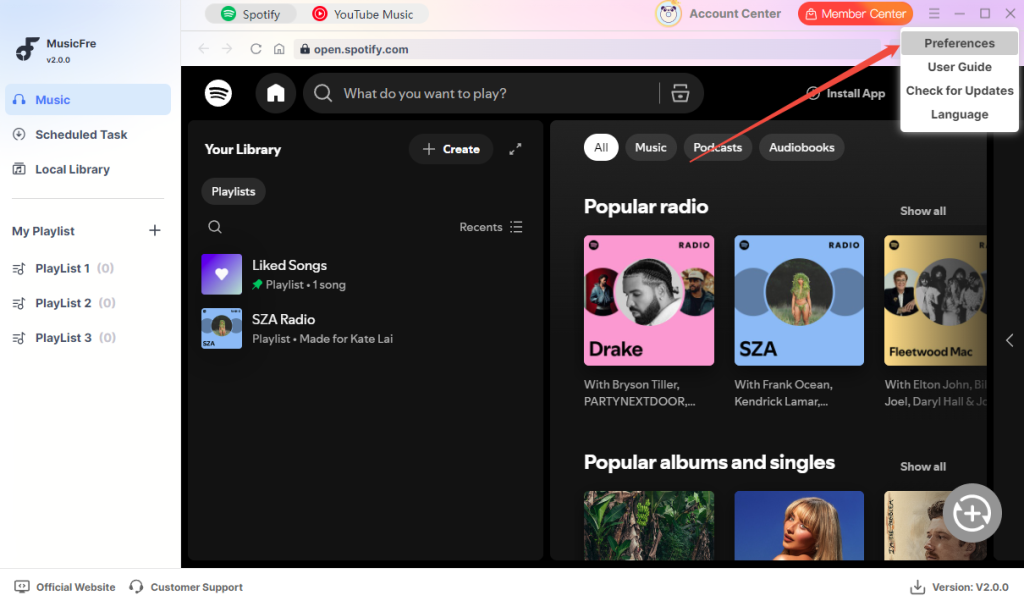Viewport: 1024px width, 601px height.
Task: Click the Version V2.0.0 download icon
Action: point(918,587)
